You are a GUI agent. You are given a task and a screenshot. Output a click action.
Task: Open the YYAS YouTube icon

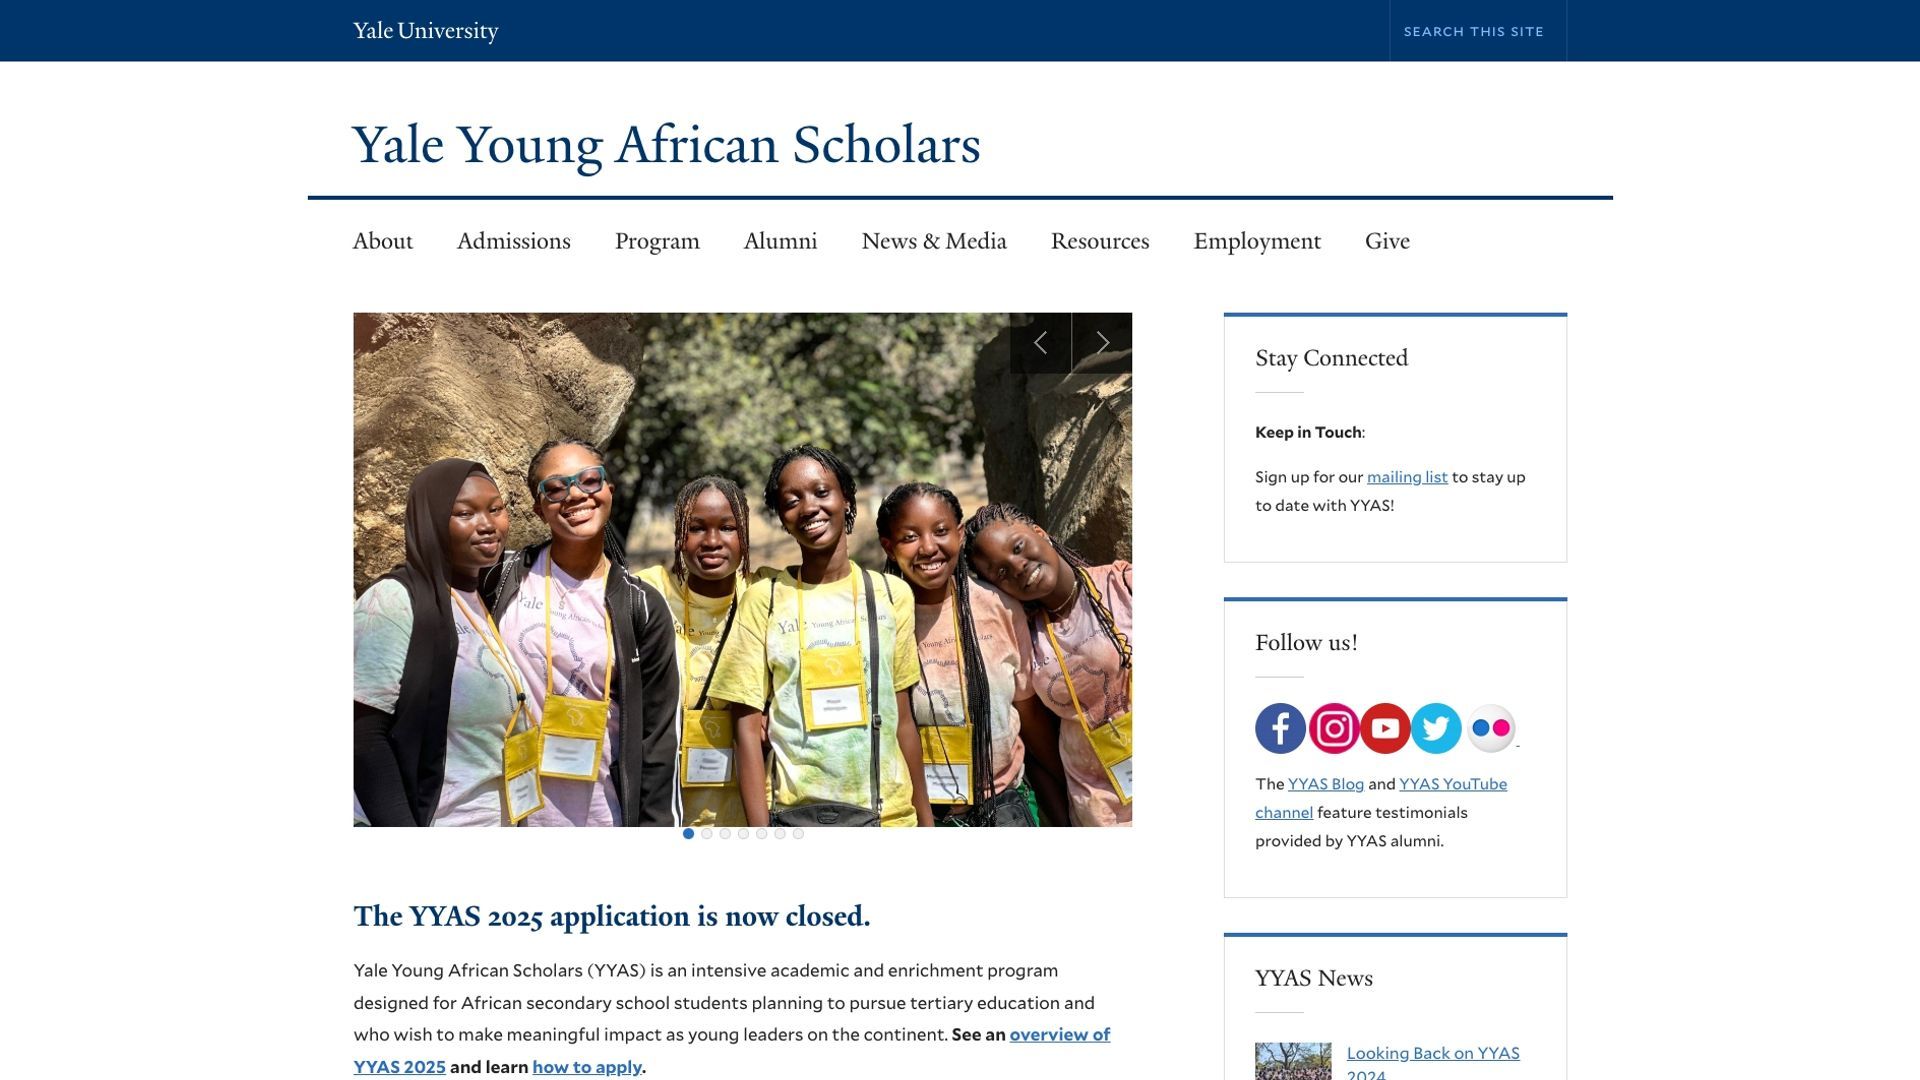pos(1385,728)
